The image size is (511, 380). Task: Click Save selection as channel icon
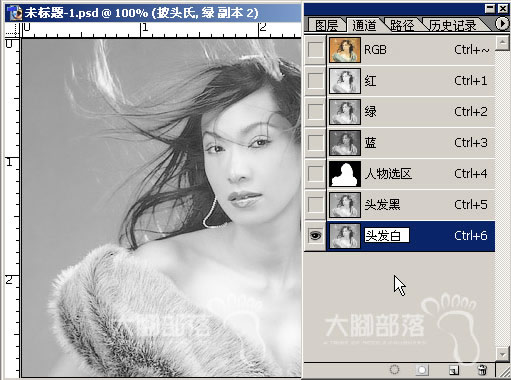pos(422,370)
